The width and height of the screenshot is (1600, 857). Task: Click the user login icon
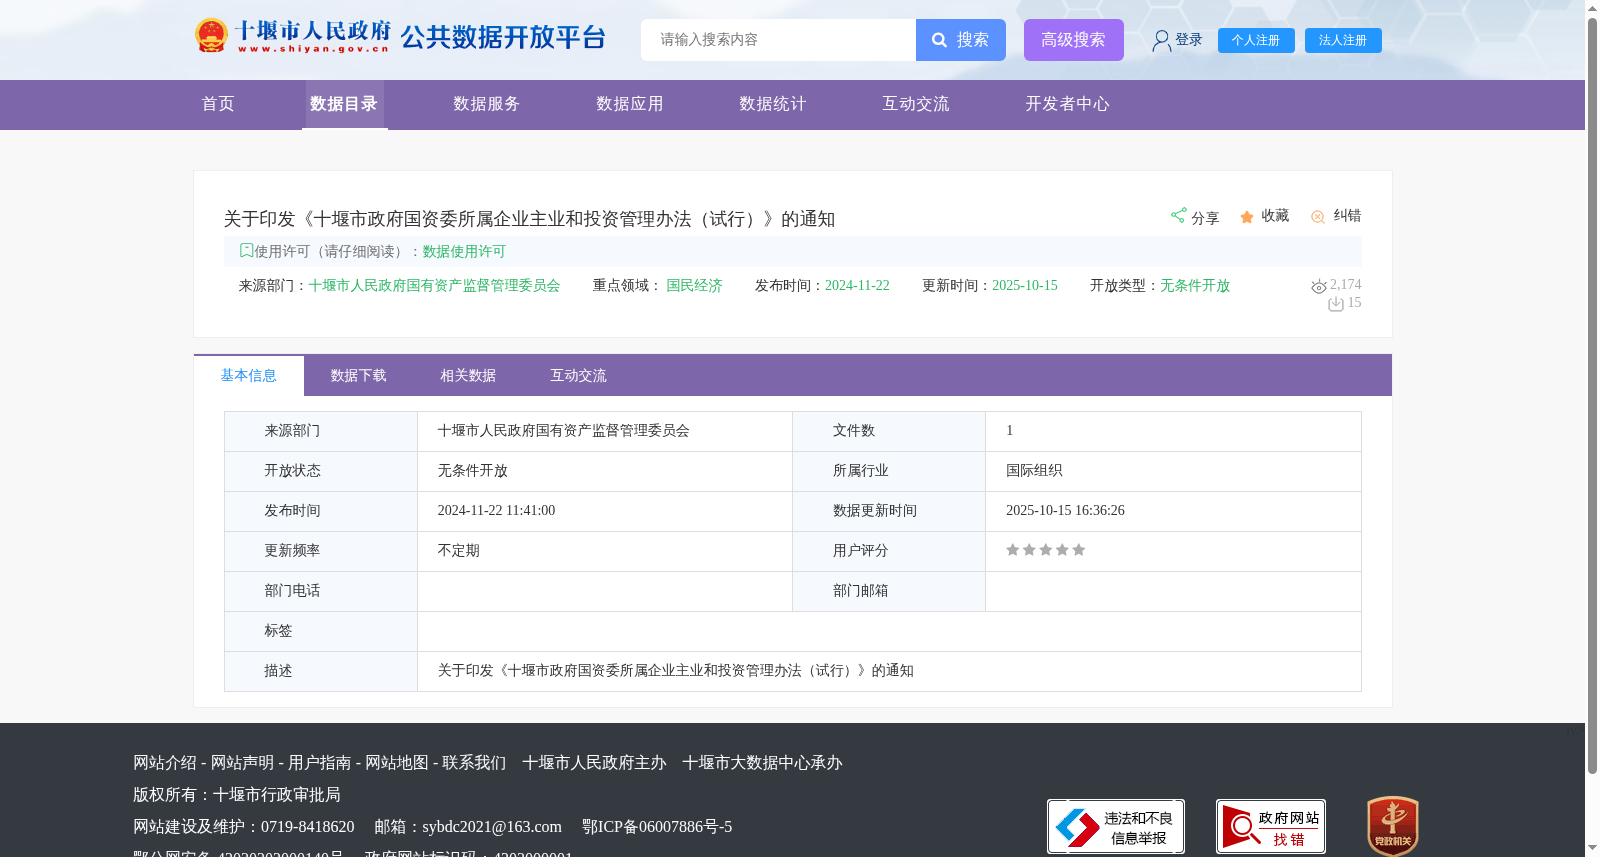tap(1161, 40)
